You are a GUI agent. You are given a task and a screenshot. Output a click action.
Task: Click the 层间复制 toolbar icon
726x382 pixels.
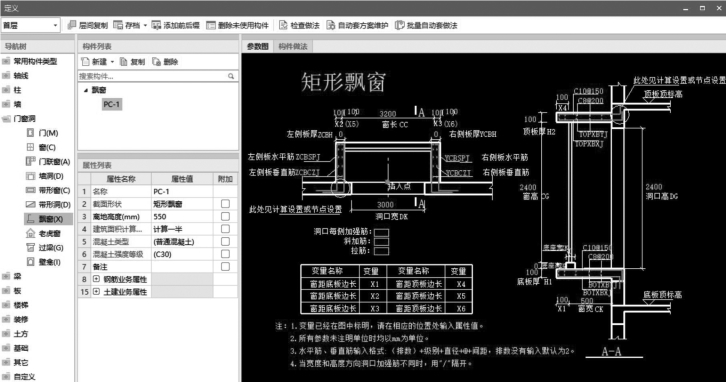tap(72, 25)
